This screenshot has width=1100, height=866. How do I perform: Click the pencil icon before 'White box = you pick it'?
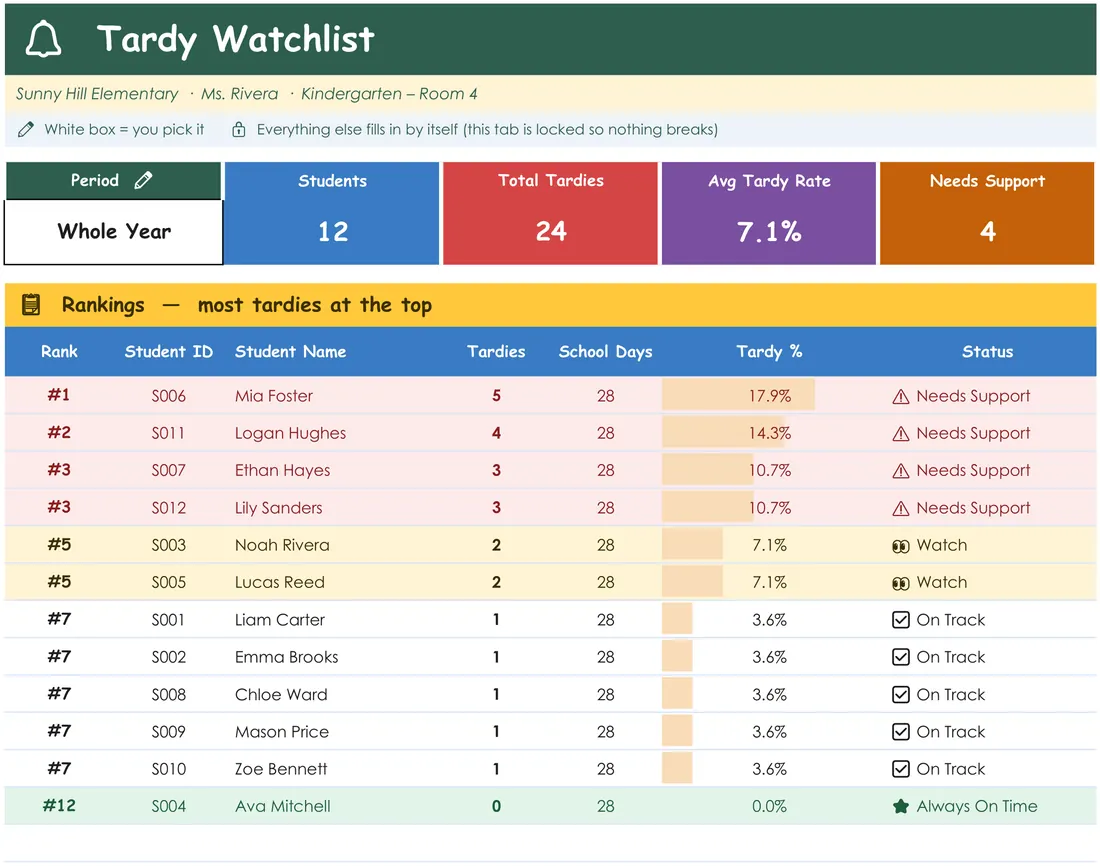coord(26,129)
